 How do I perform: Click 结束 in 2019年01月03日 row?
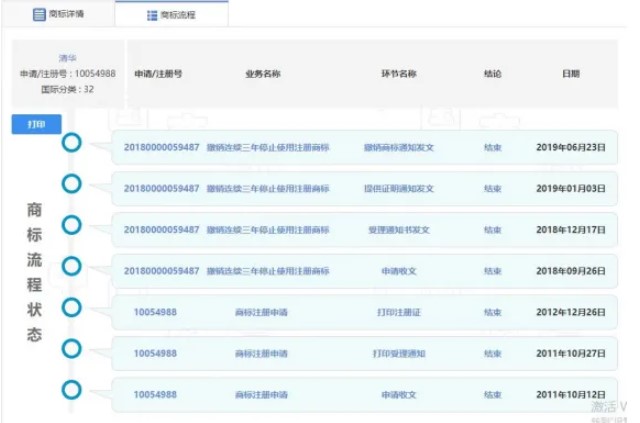coord(493,189)
